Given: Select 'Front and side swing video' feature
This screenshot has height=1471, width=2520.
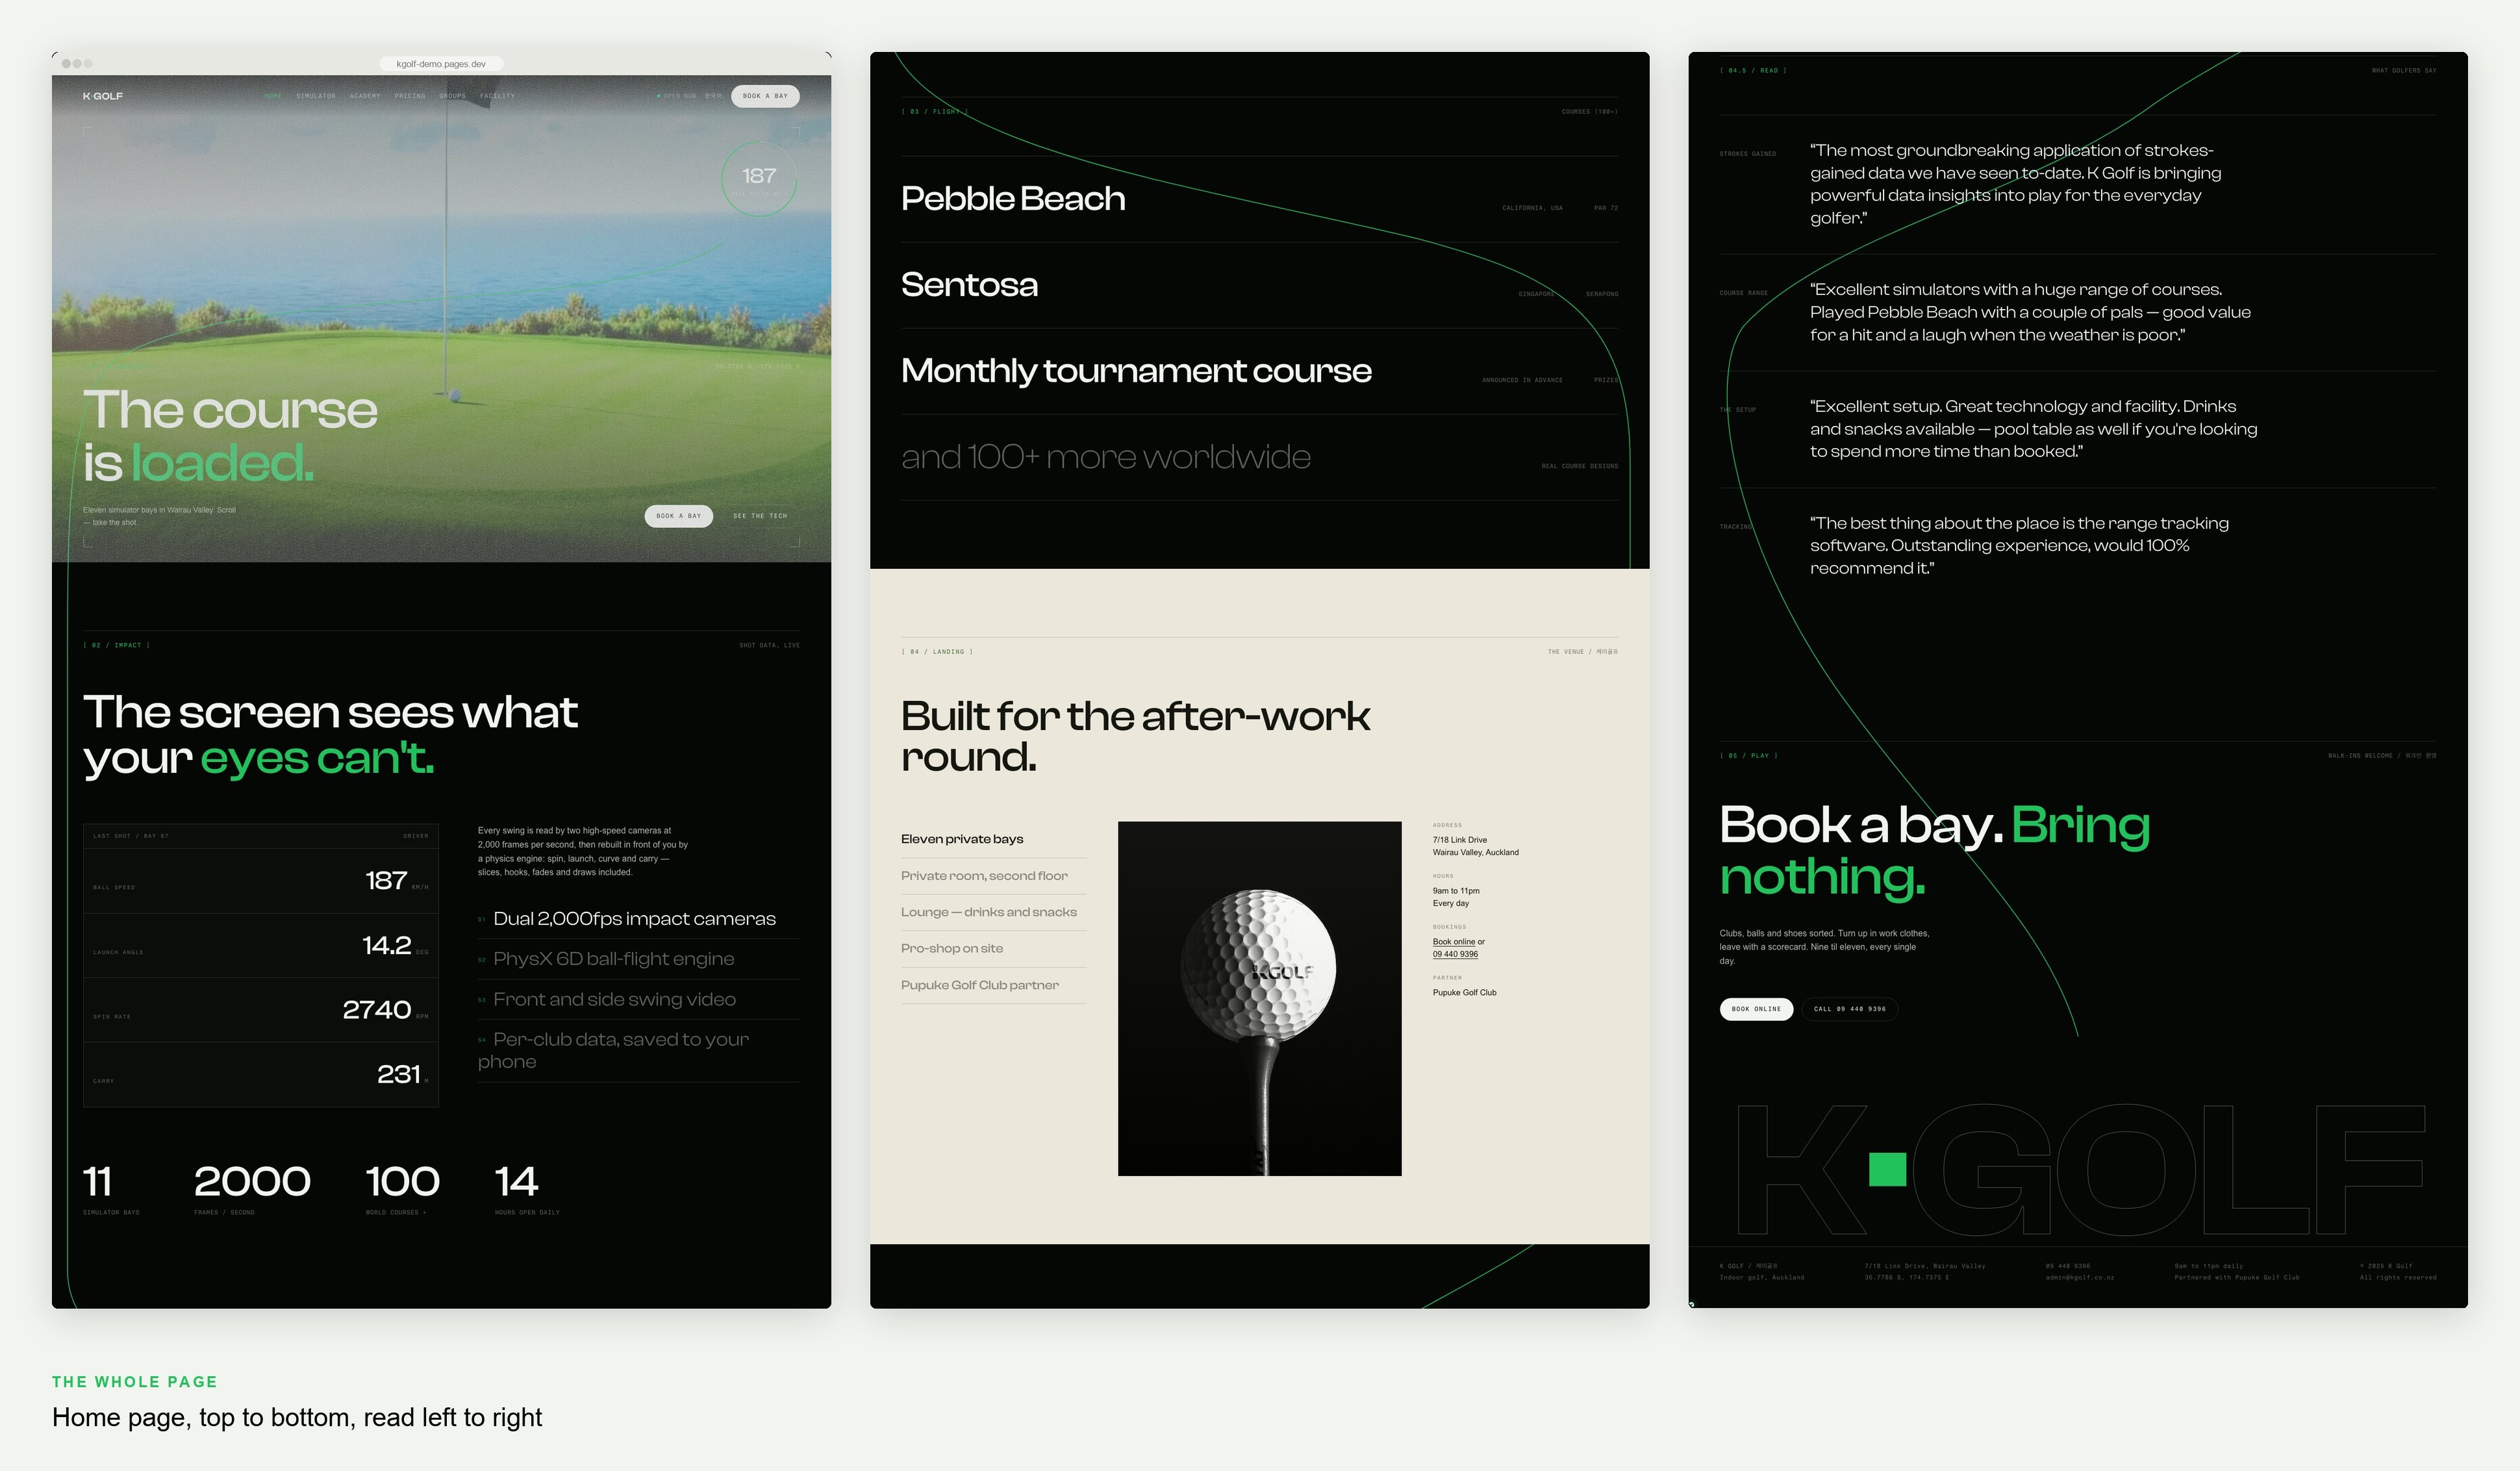Looking at the screenshot, I should coord(638,999).
